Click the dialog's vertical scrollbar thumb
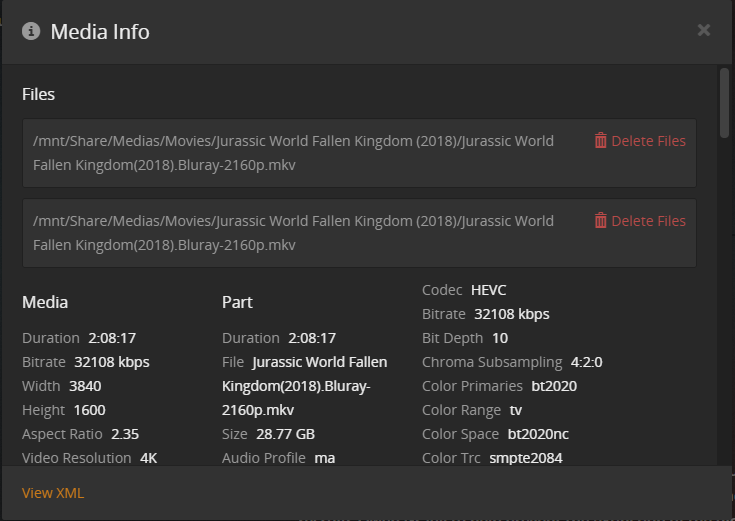 click(x=724, y=102)
